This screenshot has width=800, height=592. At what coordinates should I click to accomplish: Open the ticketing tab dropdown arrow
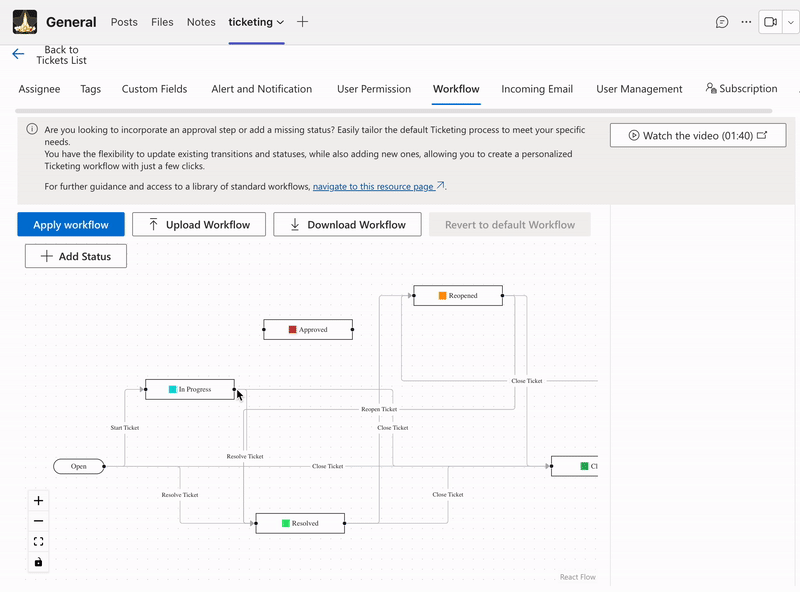[x=280, y=22]
